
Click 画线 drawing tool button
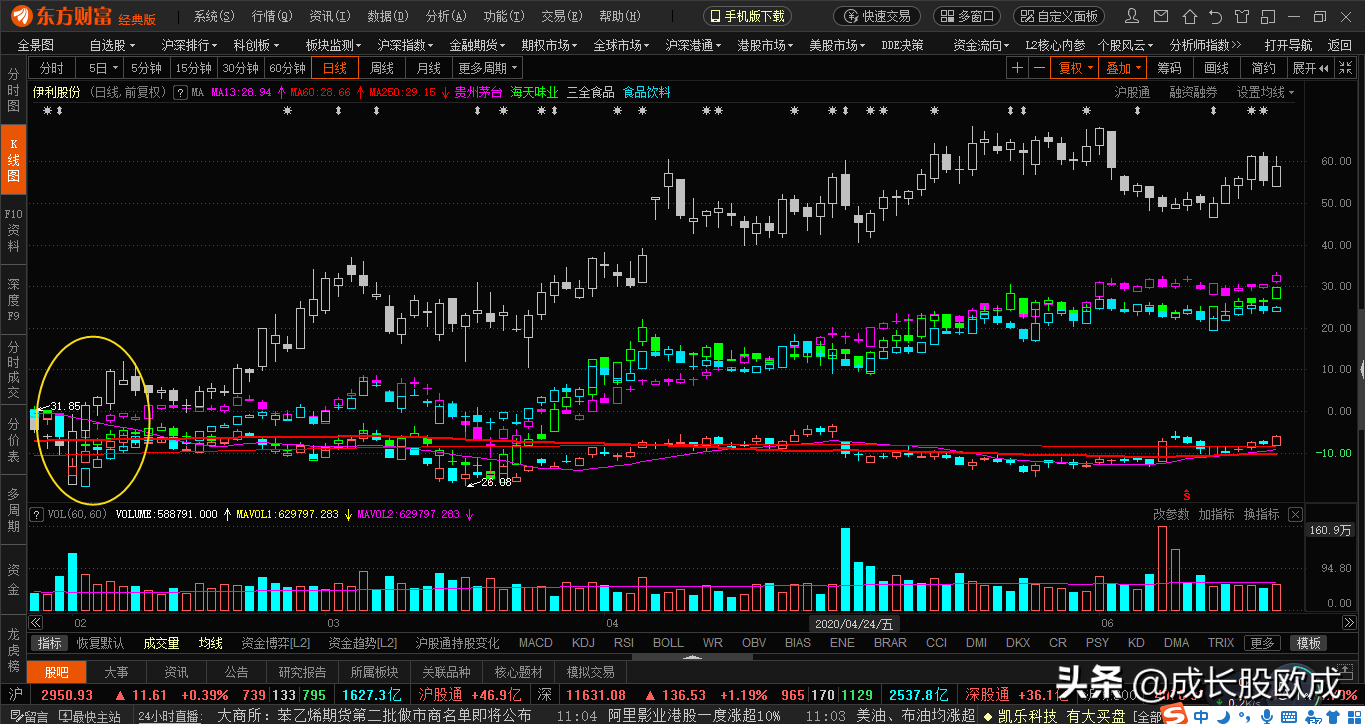(1216, 68)
